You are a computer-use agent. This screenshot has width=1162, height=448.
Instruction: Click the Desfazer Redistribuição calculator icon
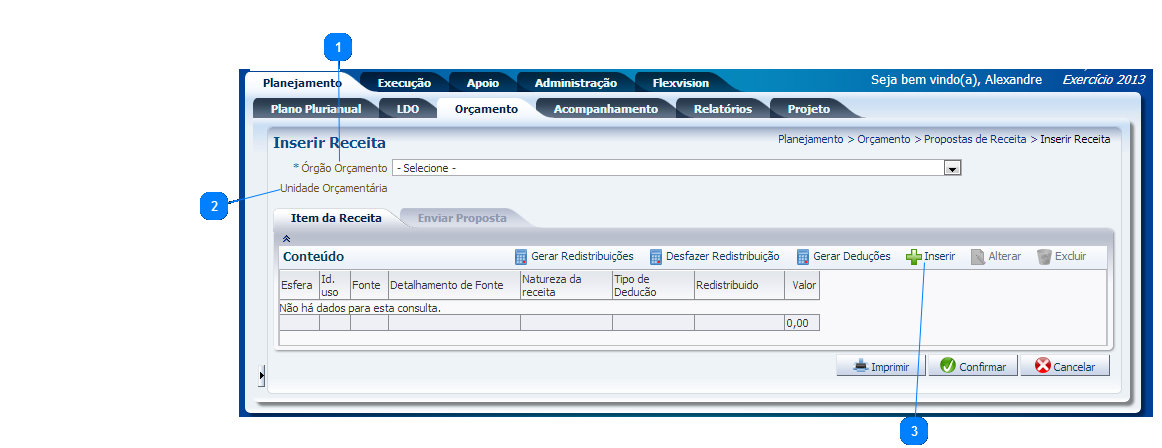(x=656, y=257)
